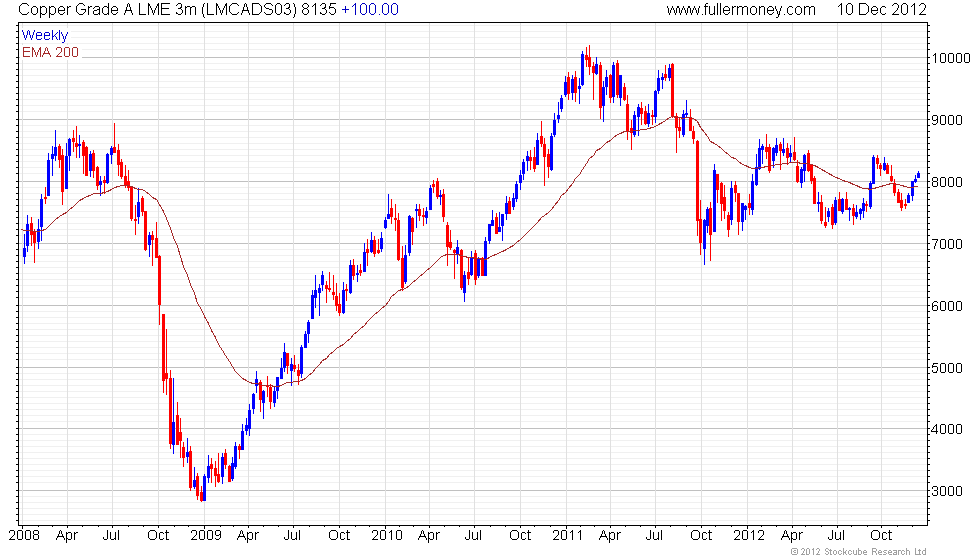Image resolution: width=980 pixels, height=560 pixels.
Task: Select the ticker code (LMCADS03)
Action: (x=249, y=9)
